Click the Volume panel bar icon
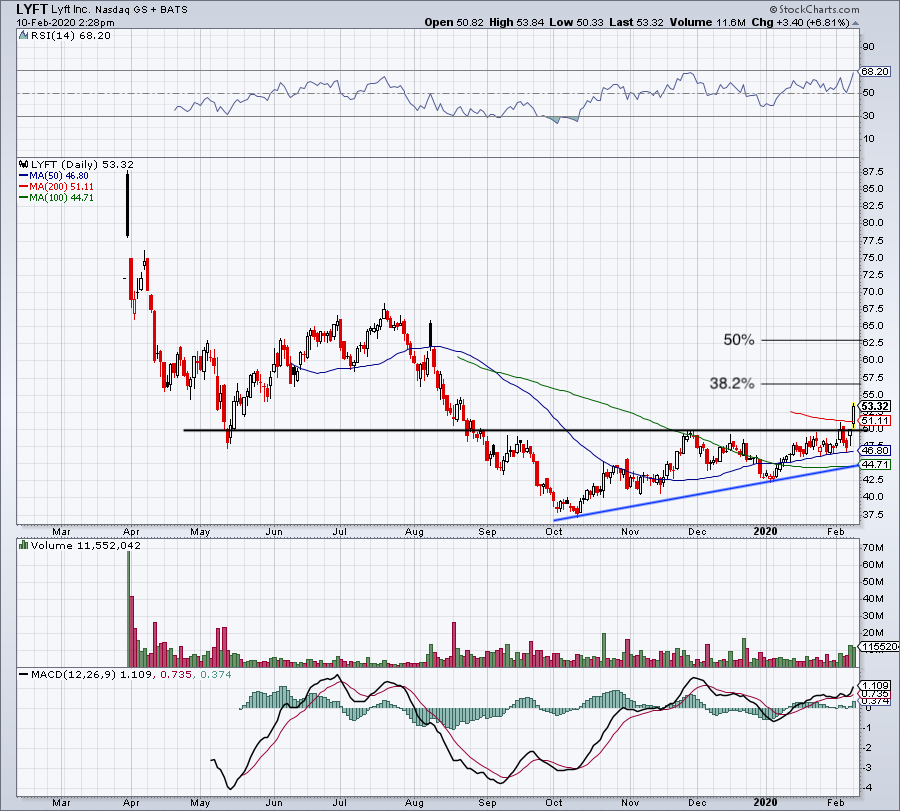 24,545
